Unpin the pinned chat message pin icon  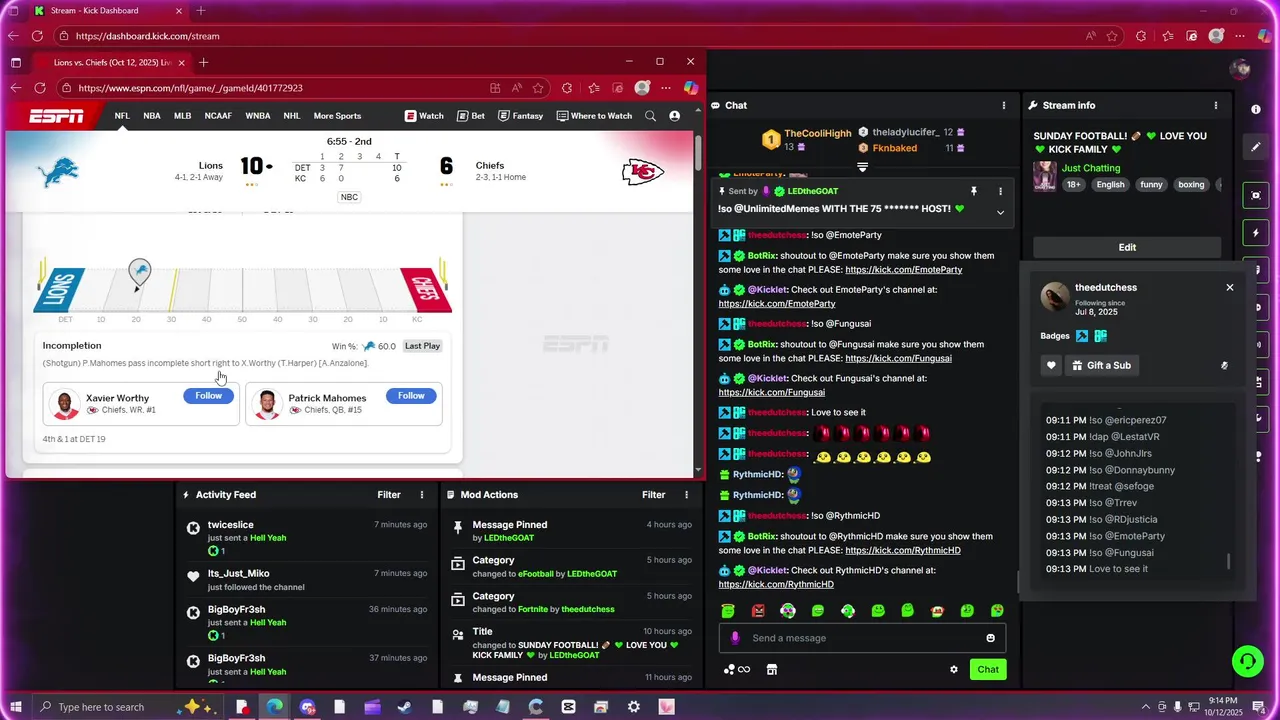point(973,191)
